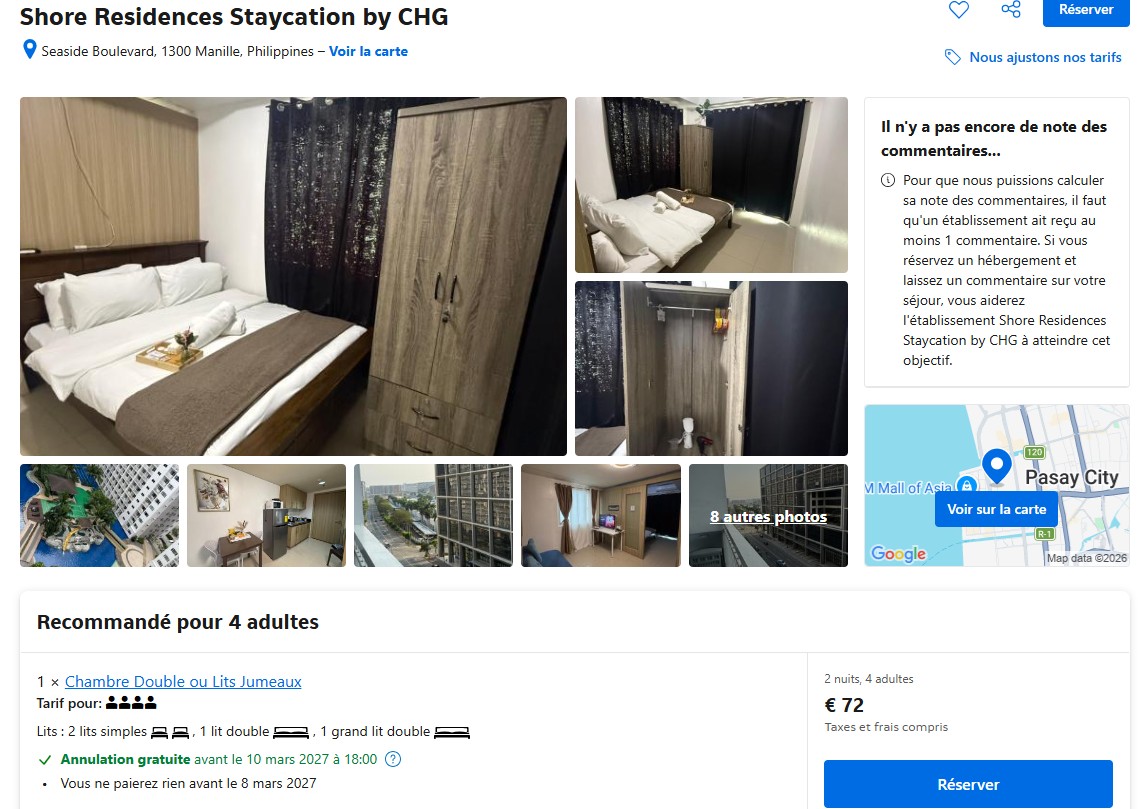Open Voir sur la carte map button

pos(996,509)
